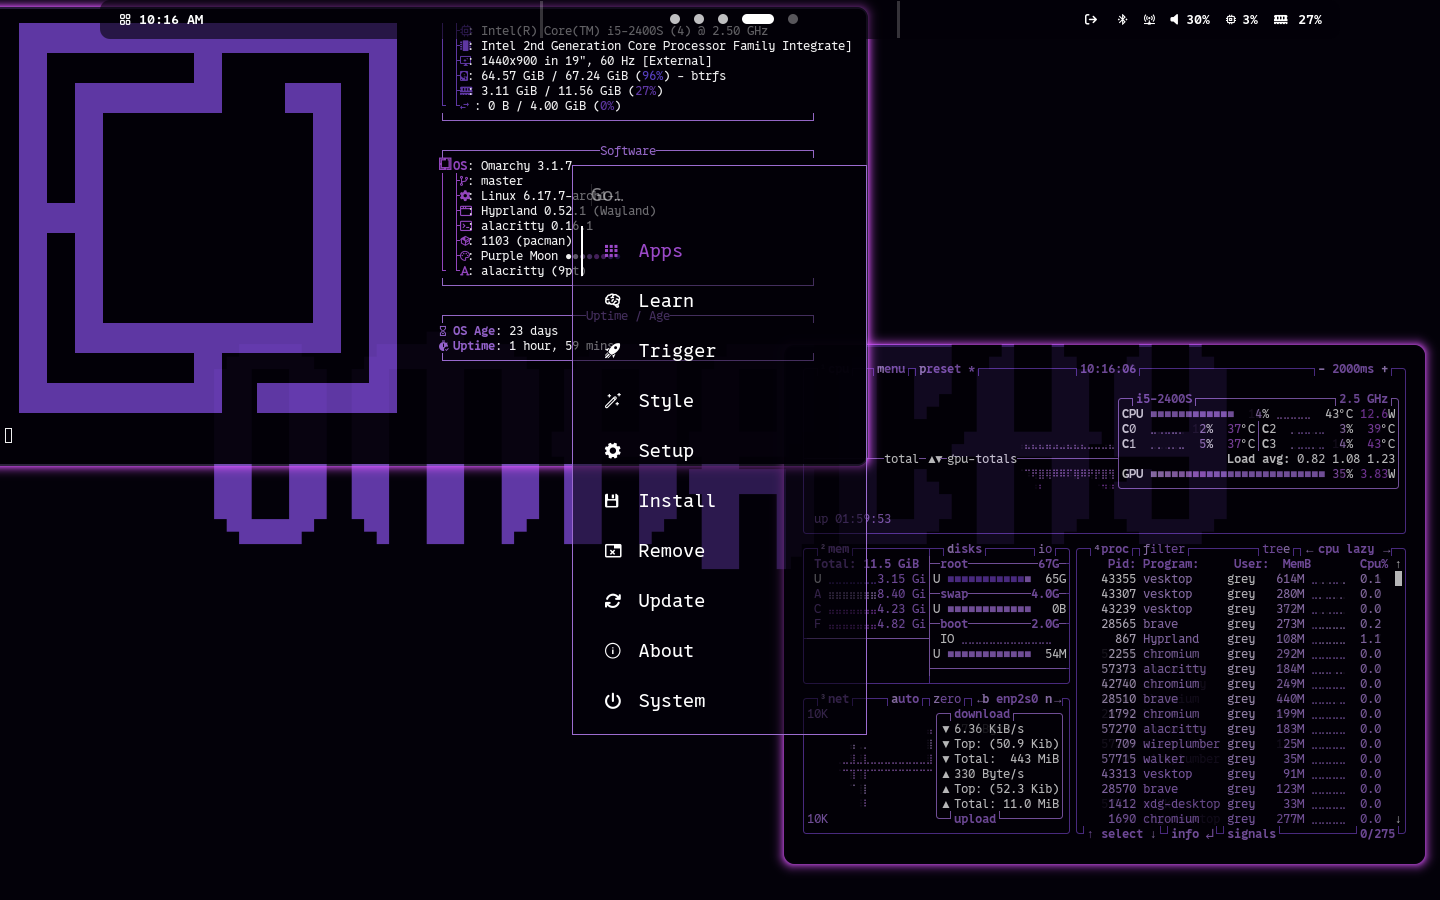Toggle io mode in btop disks box
This screenshot has width=1440, height=900.
click(x=1045, y=549)
